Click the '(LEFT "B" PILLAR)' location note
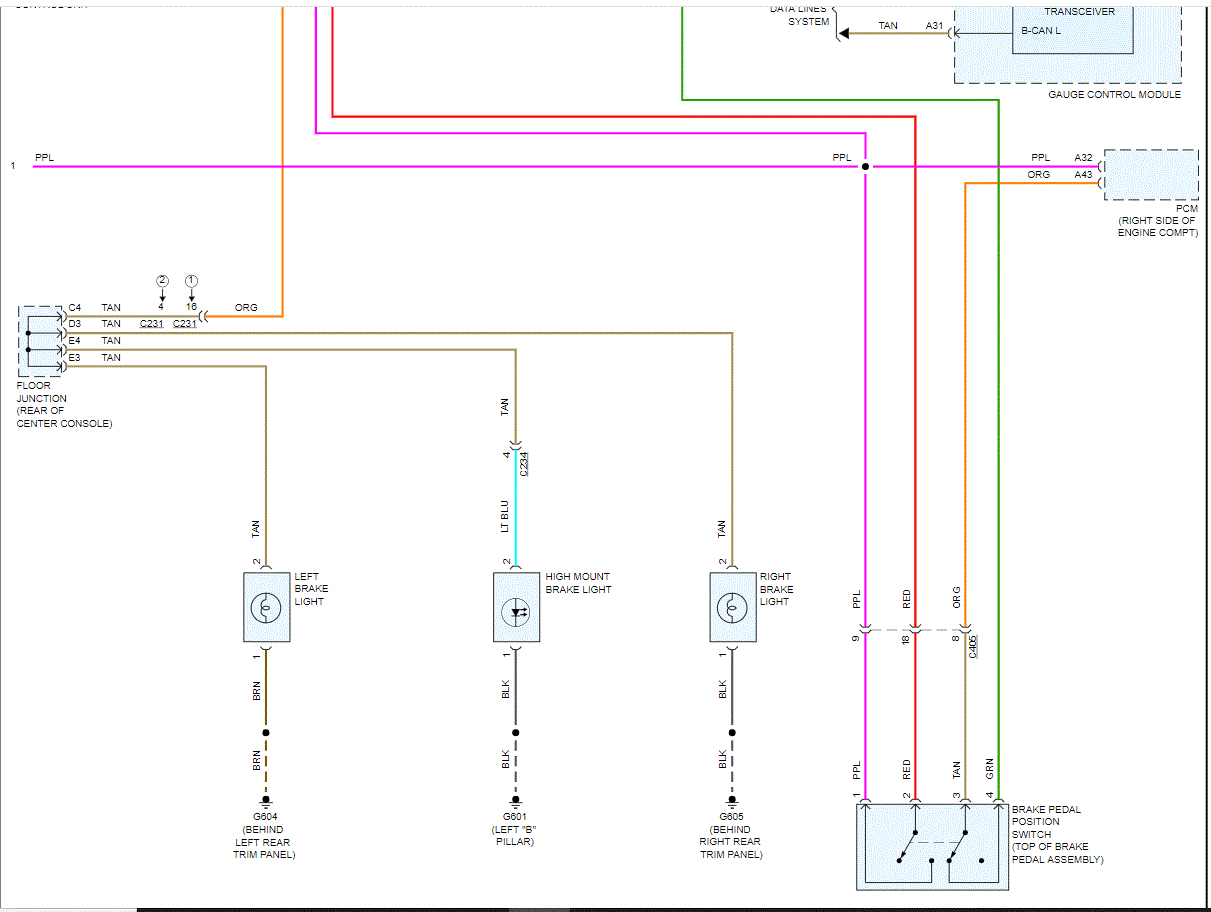This screenshot has width=1211, height=912. coord(516,836)
